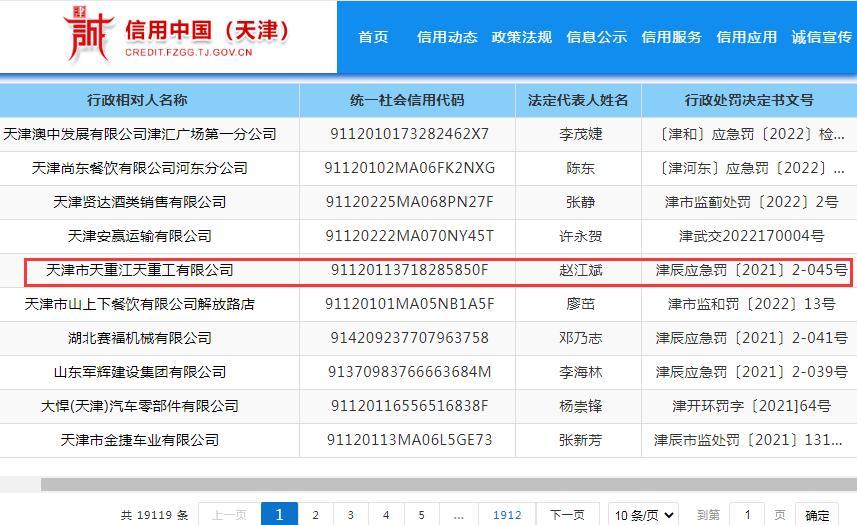Click the go-to page number input

[x=748, y=515]
